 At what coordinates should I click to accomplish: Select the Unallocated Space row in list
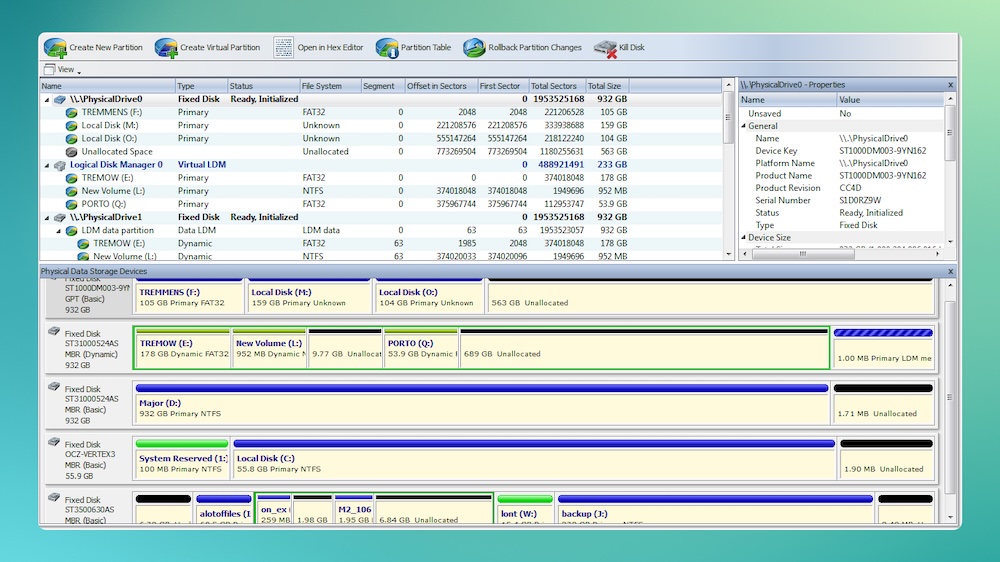117,152
